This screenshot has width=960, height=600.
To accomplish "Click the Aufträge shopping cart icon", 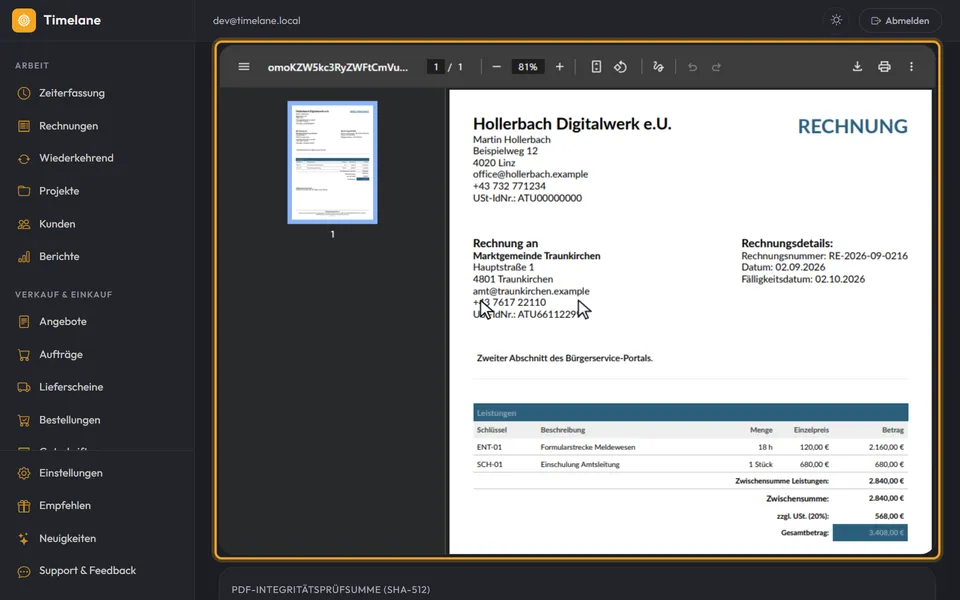I will click(x=24, y=354).
